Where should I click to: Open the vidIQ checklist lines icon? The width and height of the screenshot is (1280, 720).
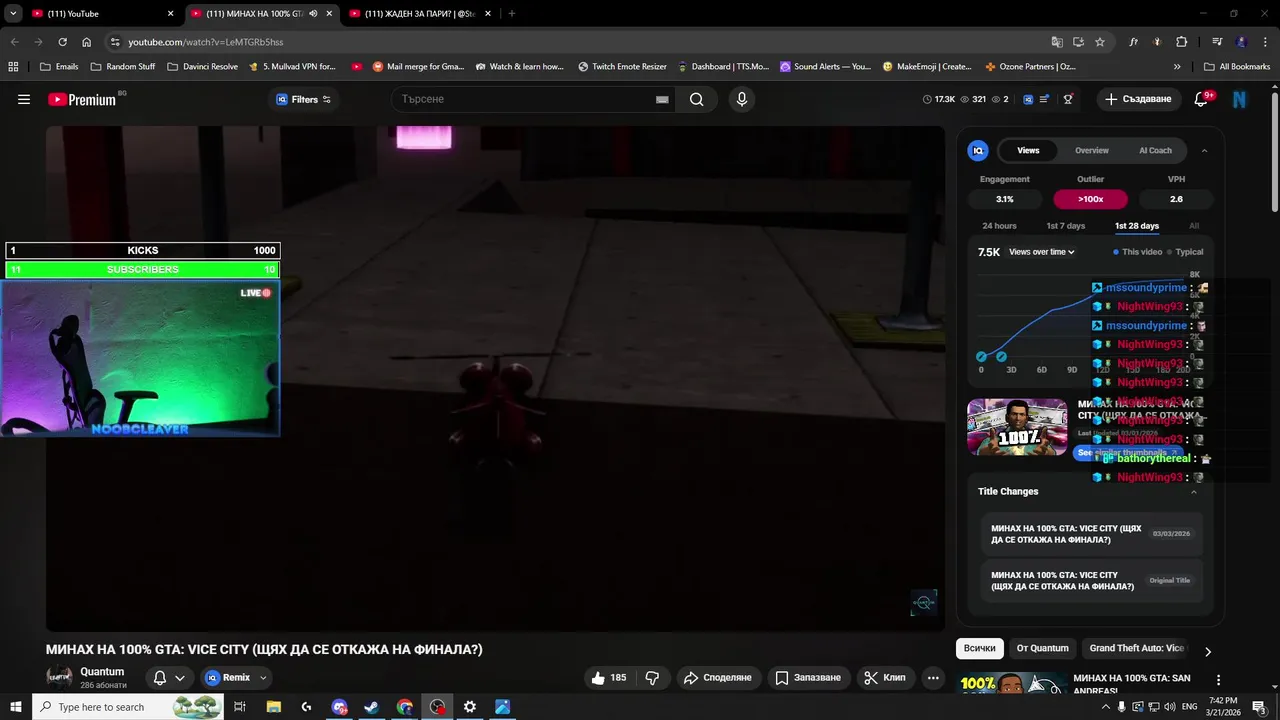[x=1045, y=99]
